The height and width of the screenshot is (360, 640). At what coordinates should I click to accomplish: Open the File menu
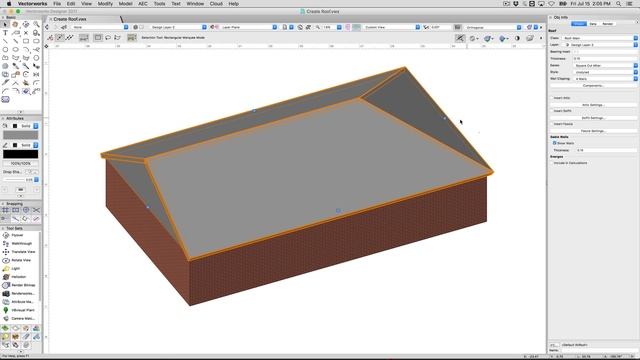pos(57,4)
